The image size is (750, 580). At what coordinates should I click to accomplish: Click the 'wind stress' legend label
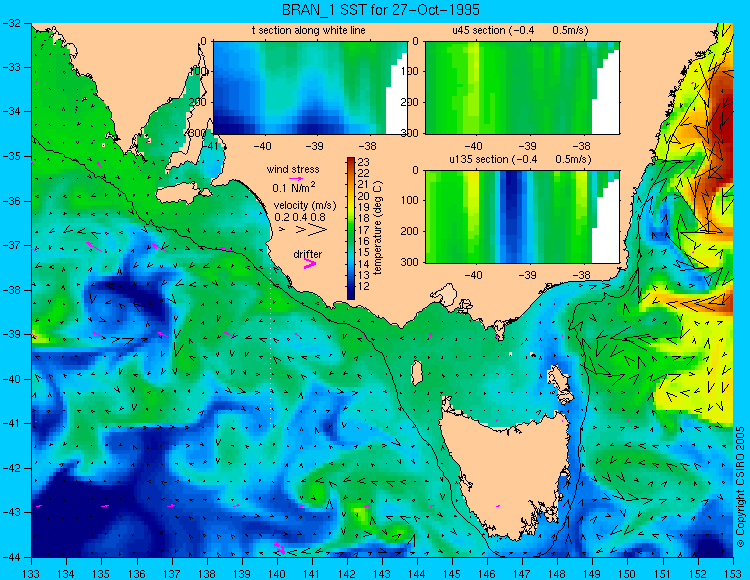293,169
